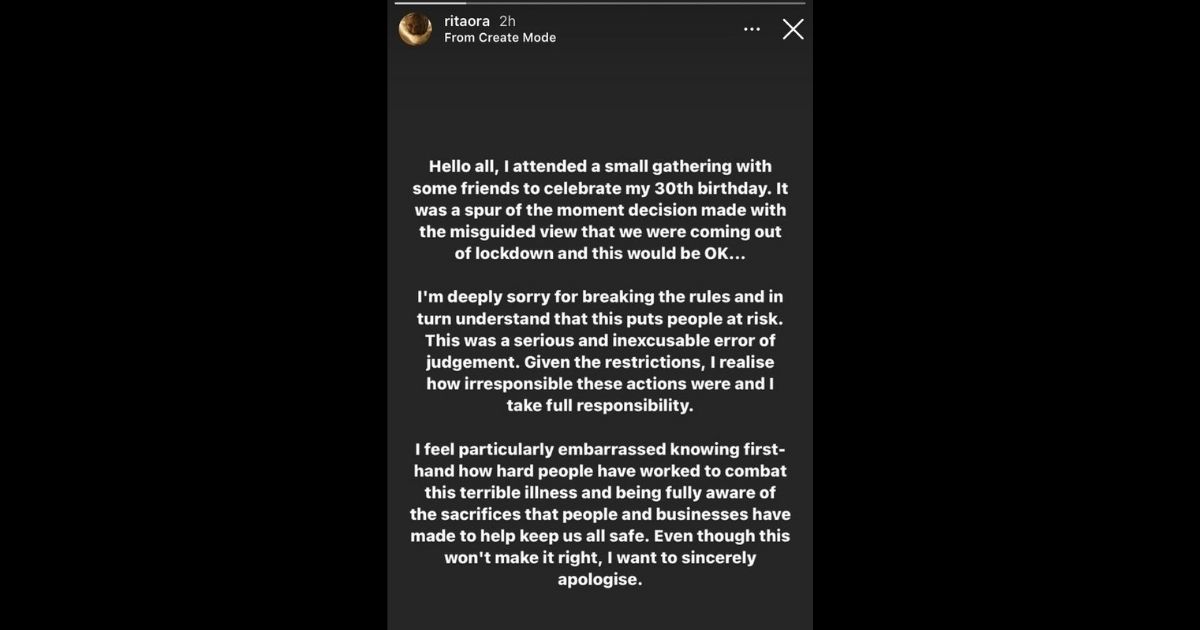Tap the 'I'm deeply sorry' line
Viewport: 1200px width, 630px height.
(x=600, y=297)
